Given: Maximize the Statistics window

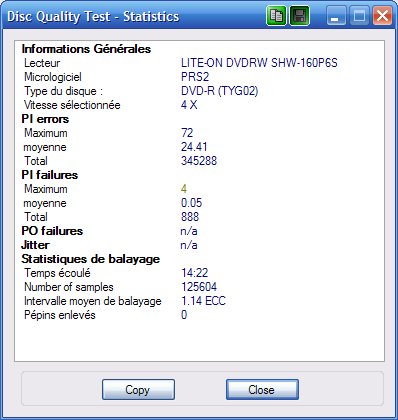Looking at the screenshot, I should point(359,16).
